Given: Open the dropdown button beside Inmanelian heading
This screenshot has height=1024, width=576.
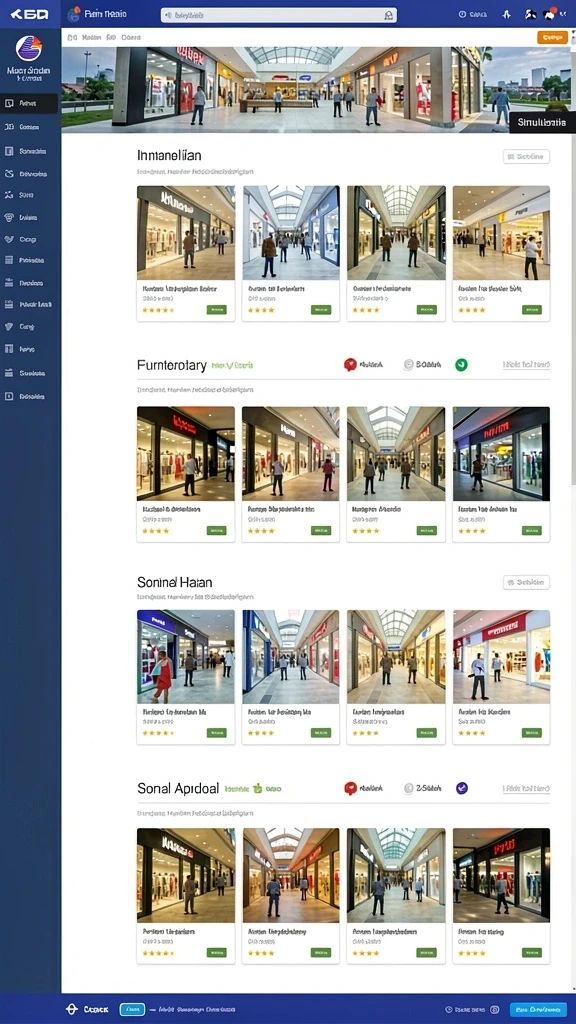Looking at the screenshot, I should 526,156.
